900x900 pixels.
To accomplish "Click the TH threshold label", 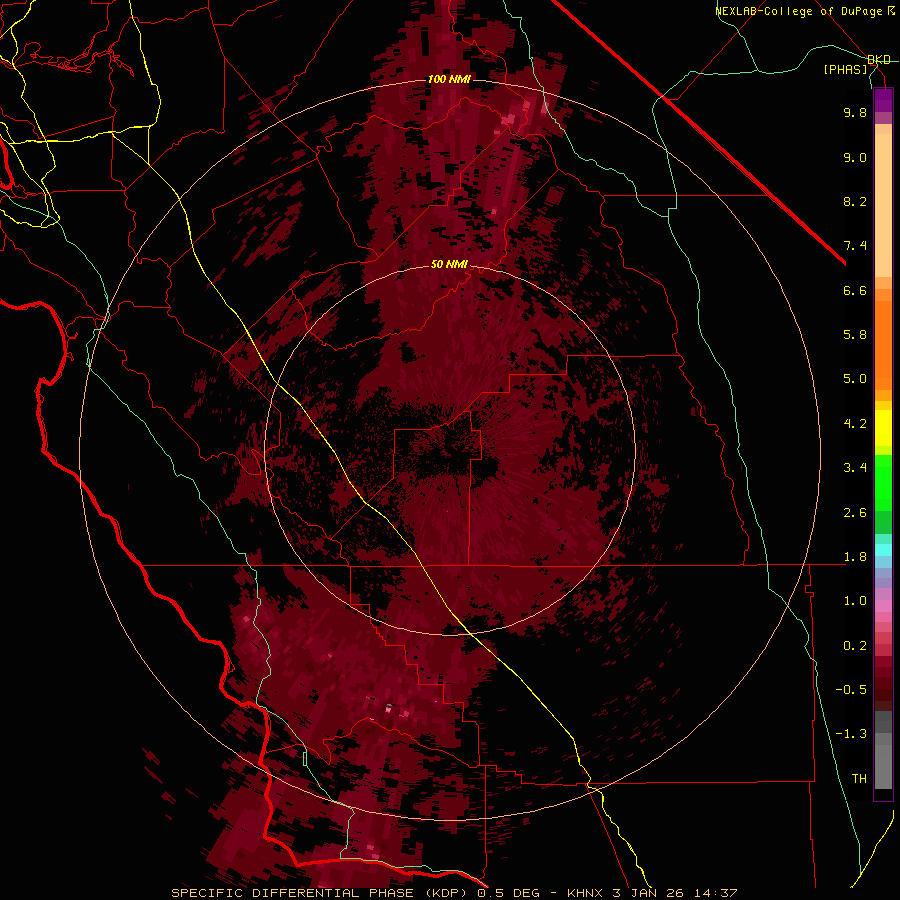I will [x=859, y=779].
